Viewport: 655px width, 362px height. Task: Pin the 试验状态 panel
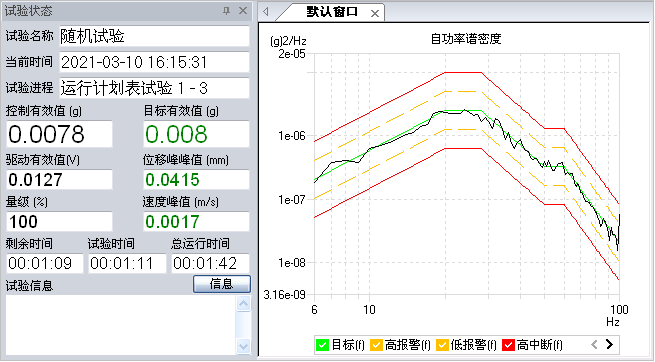226,11
